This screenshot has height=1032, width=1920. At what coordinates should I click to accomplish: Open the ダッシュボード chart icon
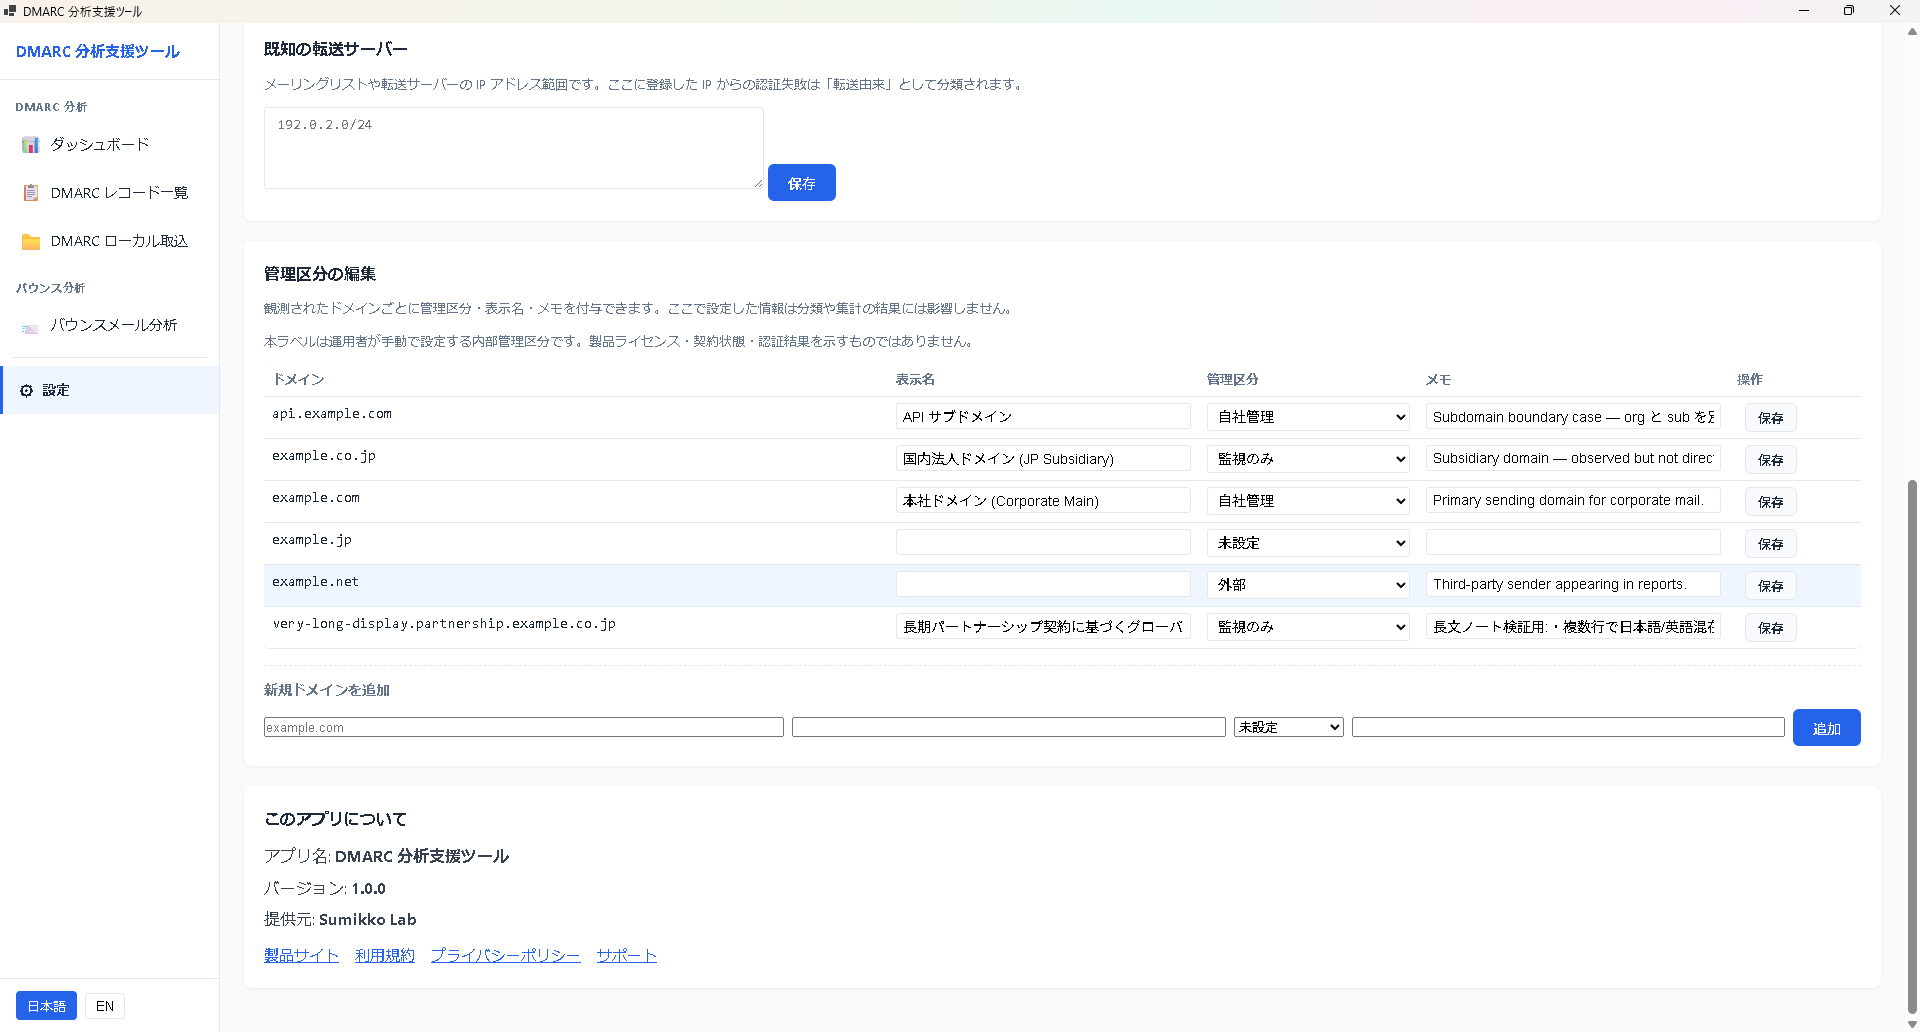(x=31, y=145)
